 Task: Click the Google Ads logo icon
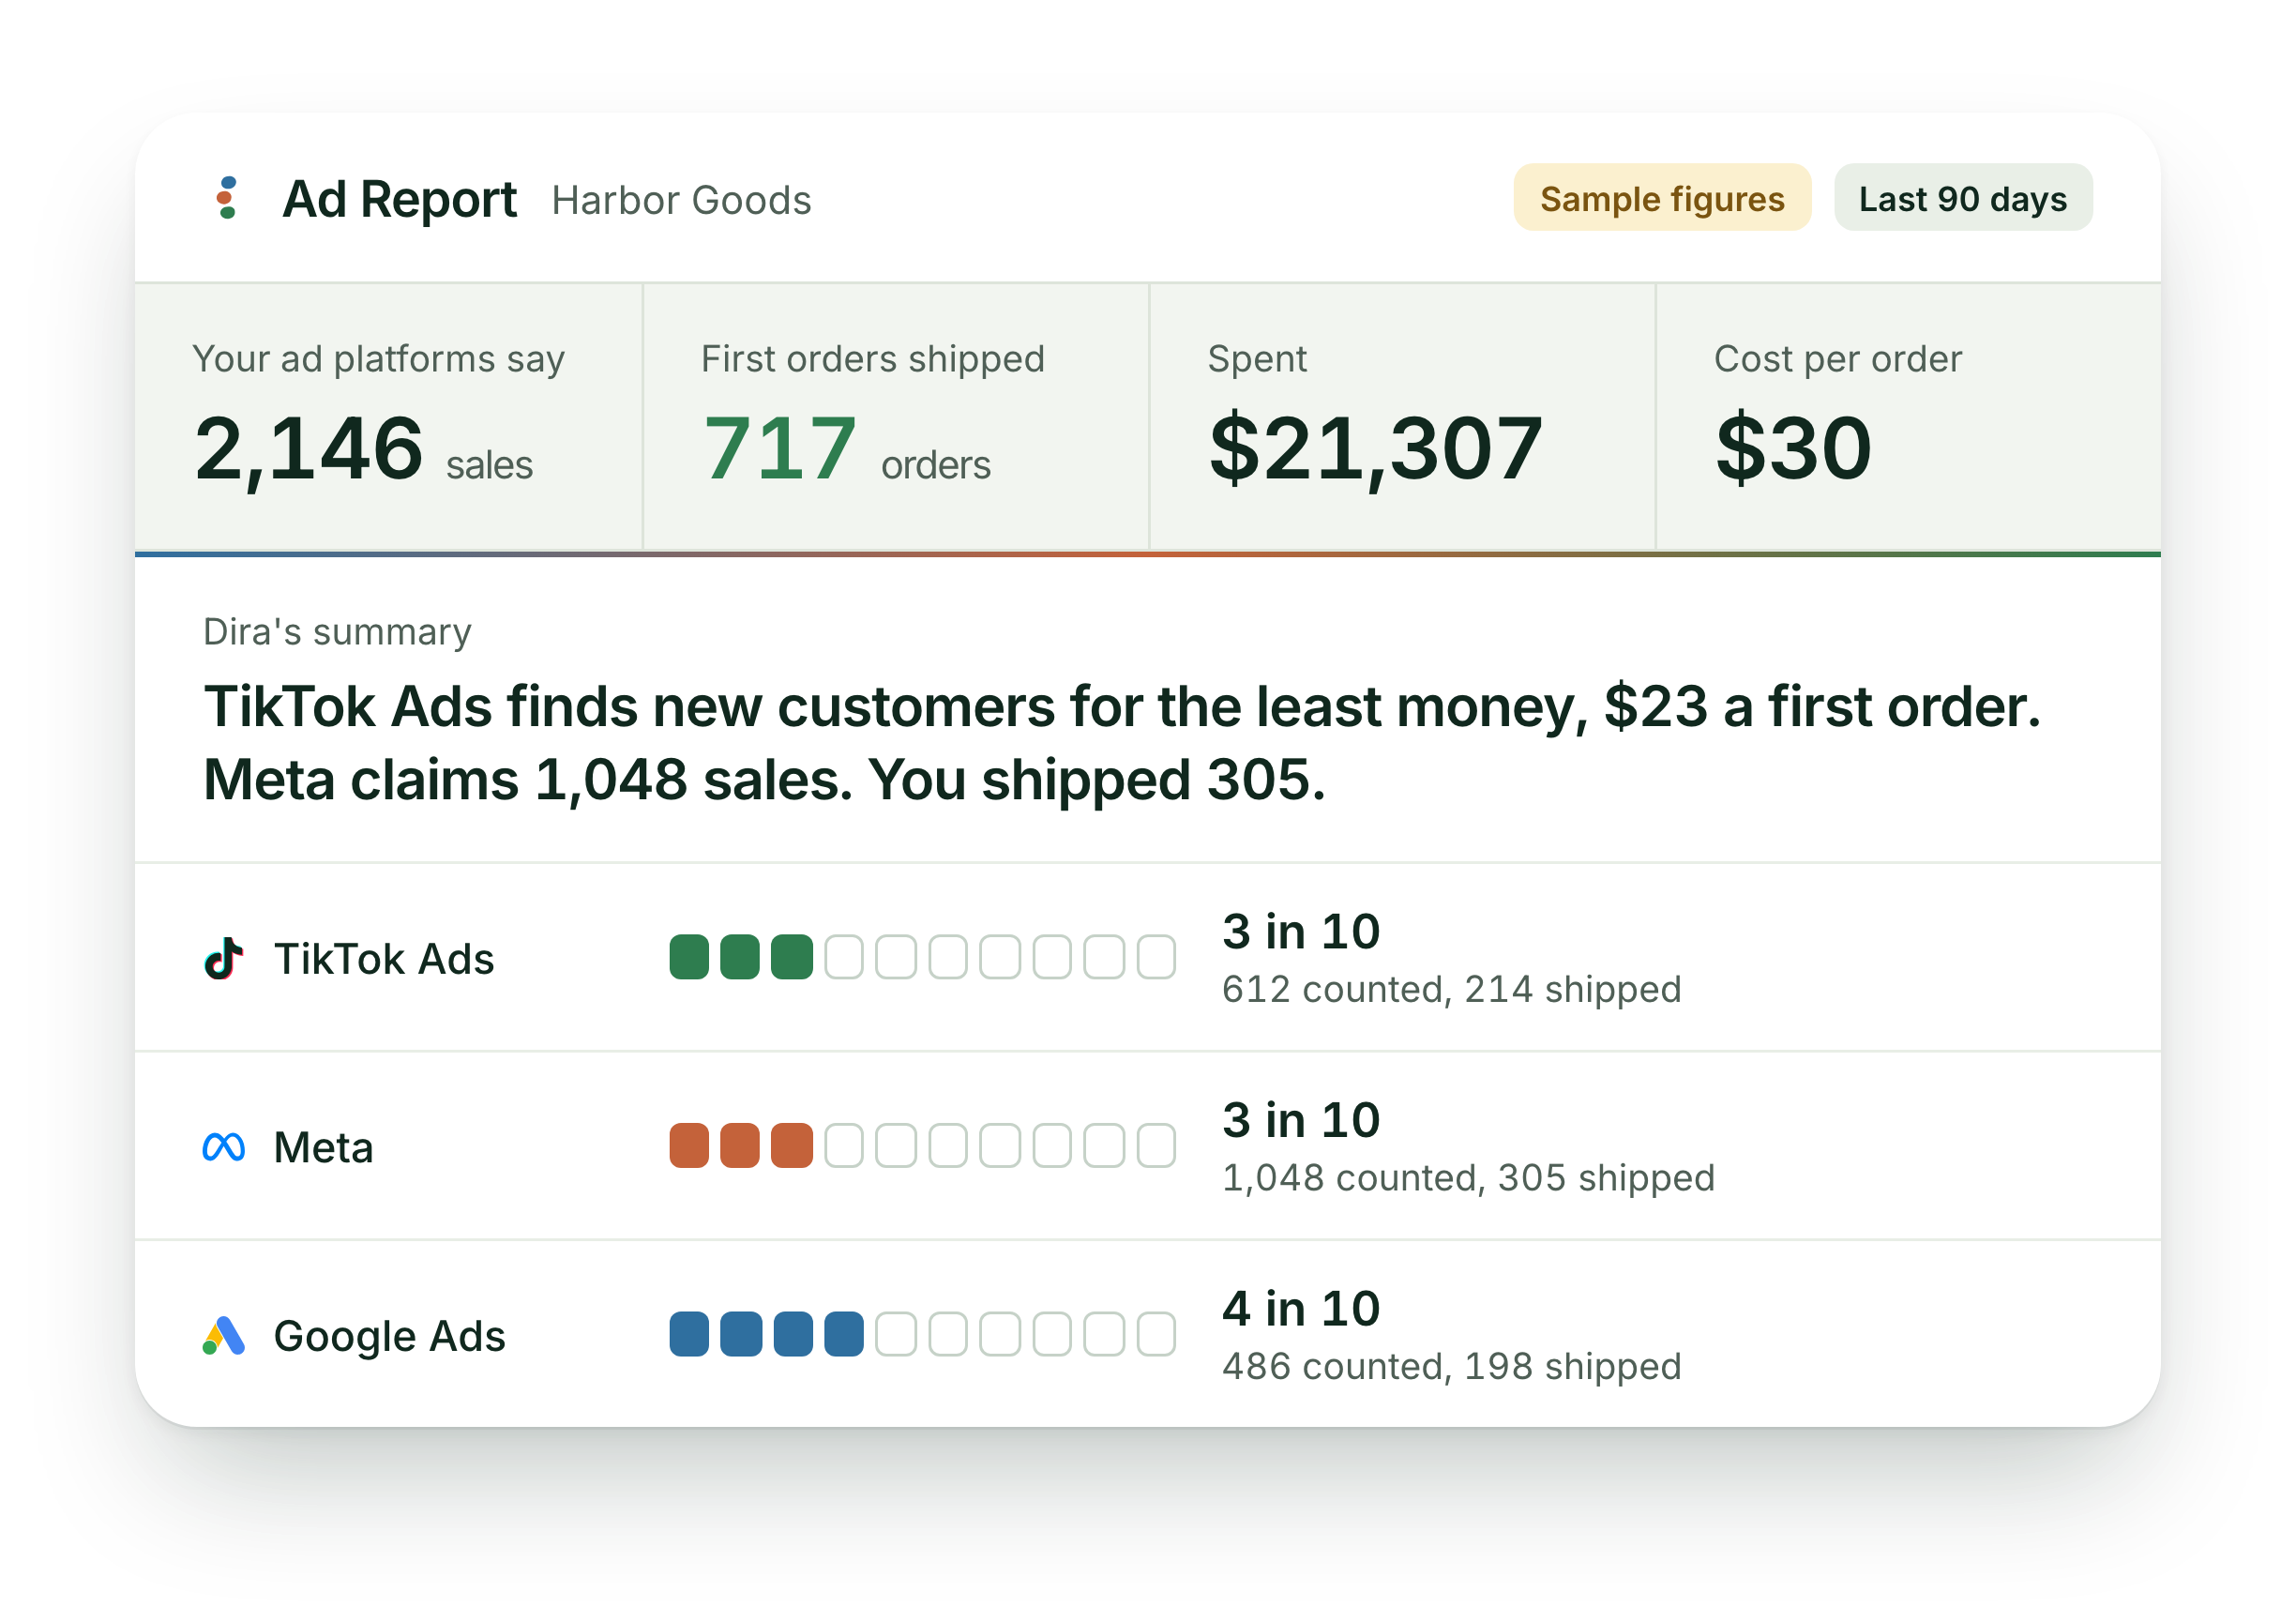tap(224, 1336)
